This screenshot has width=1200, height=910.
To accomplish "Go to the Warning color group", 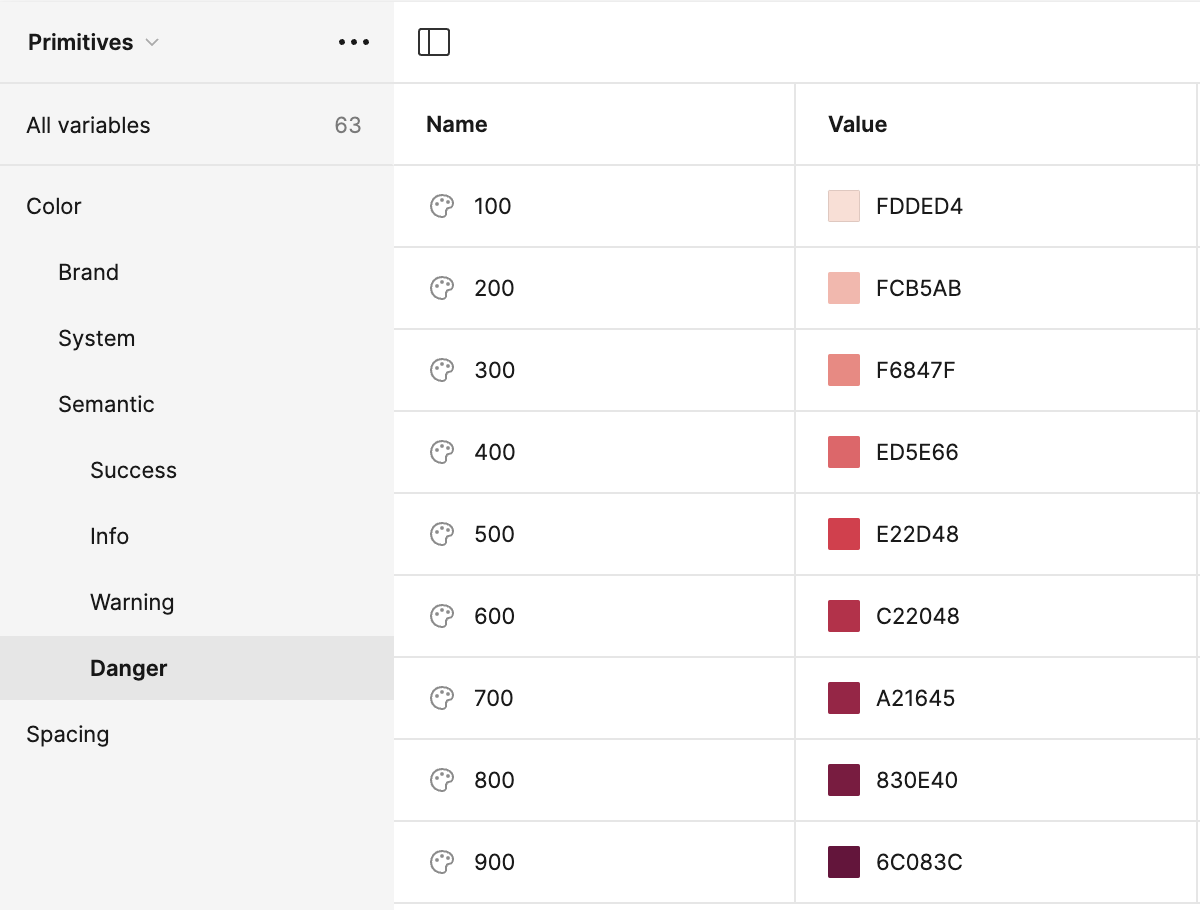I will (132, 602).
